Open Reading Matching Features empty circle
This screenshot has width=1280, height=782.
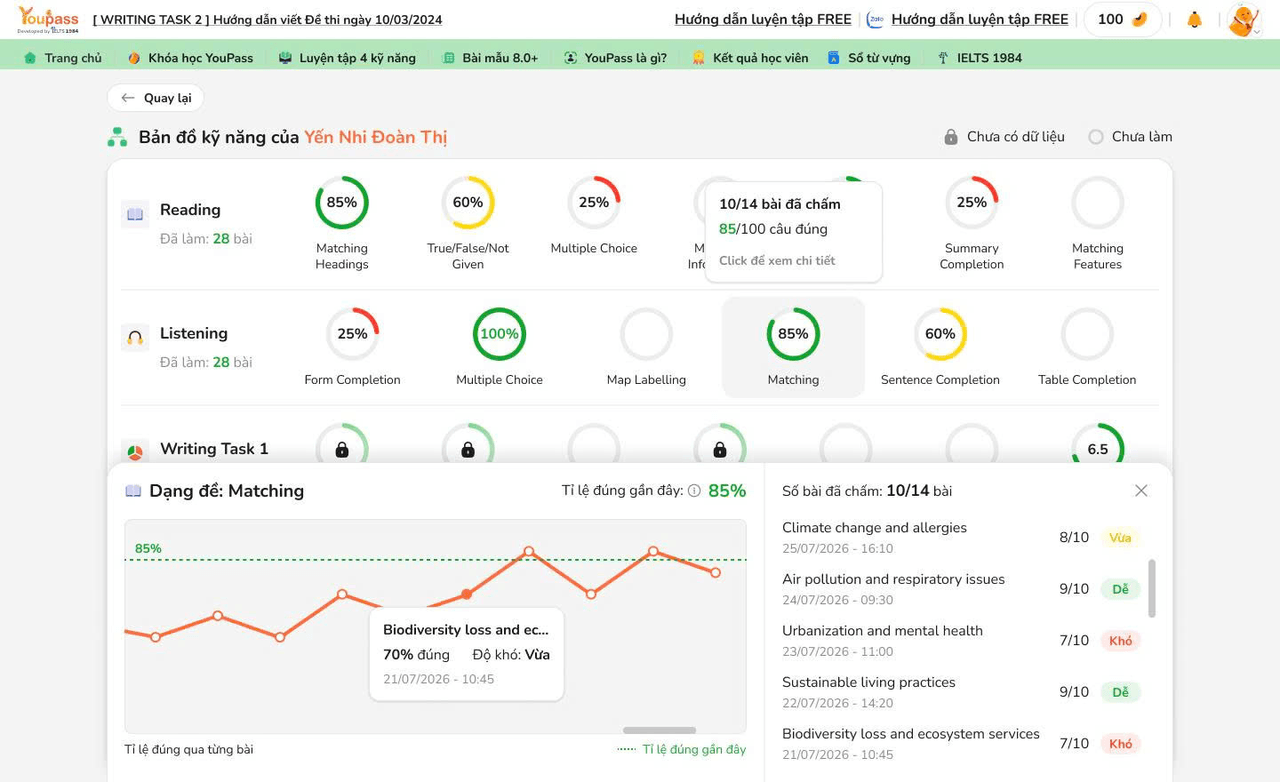[1098, 203]
